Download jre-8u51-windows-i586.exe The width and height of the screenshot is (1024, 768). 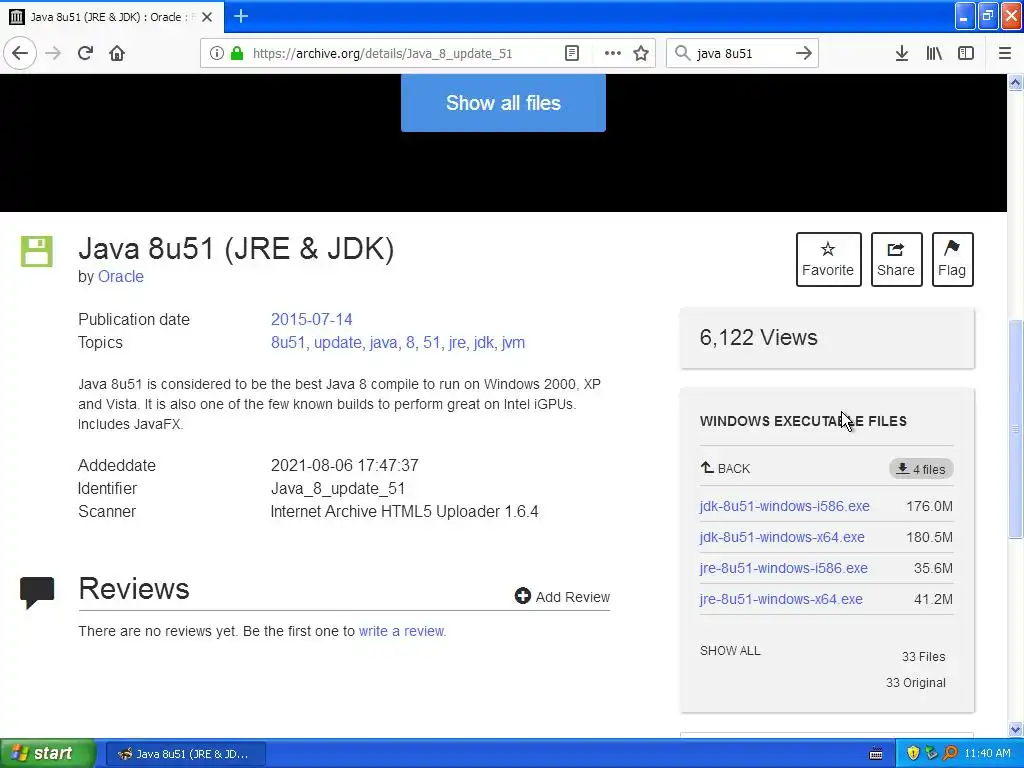783,568
